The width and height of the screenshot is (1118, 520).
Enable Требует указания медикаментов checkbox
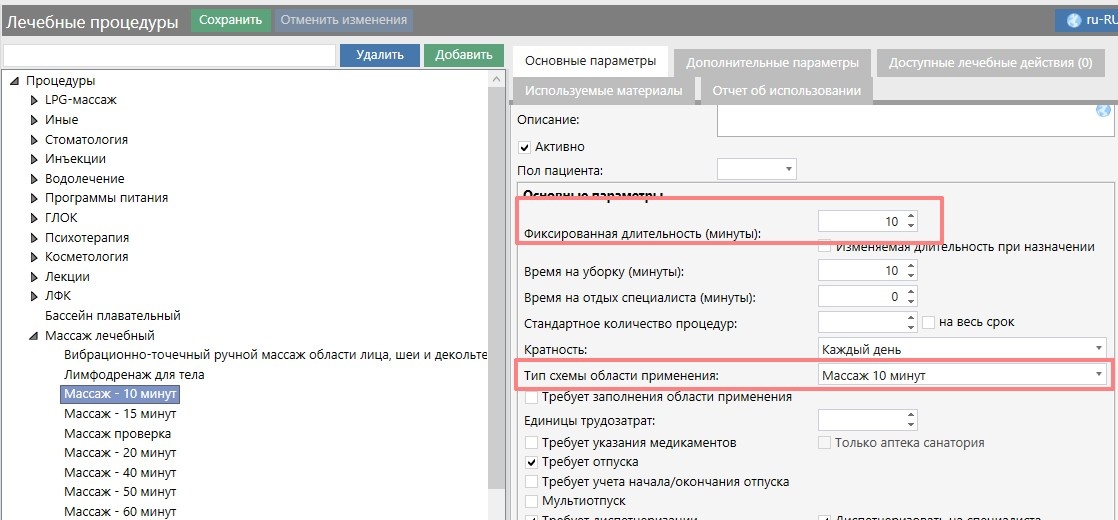[x=531, y=443]
